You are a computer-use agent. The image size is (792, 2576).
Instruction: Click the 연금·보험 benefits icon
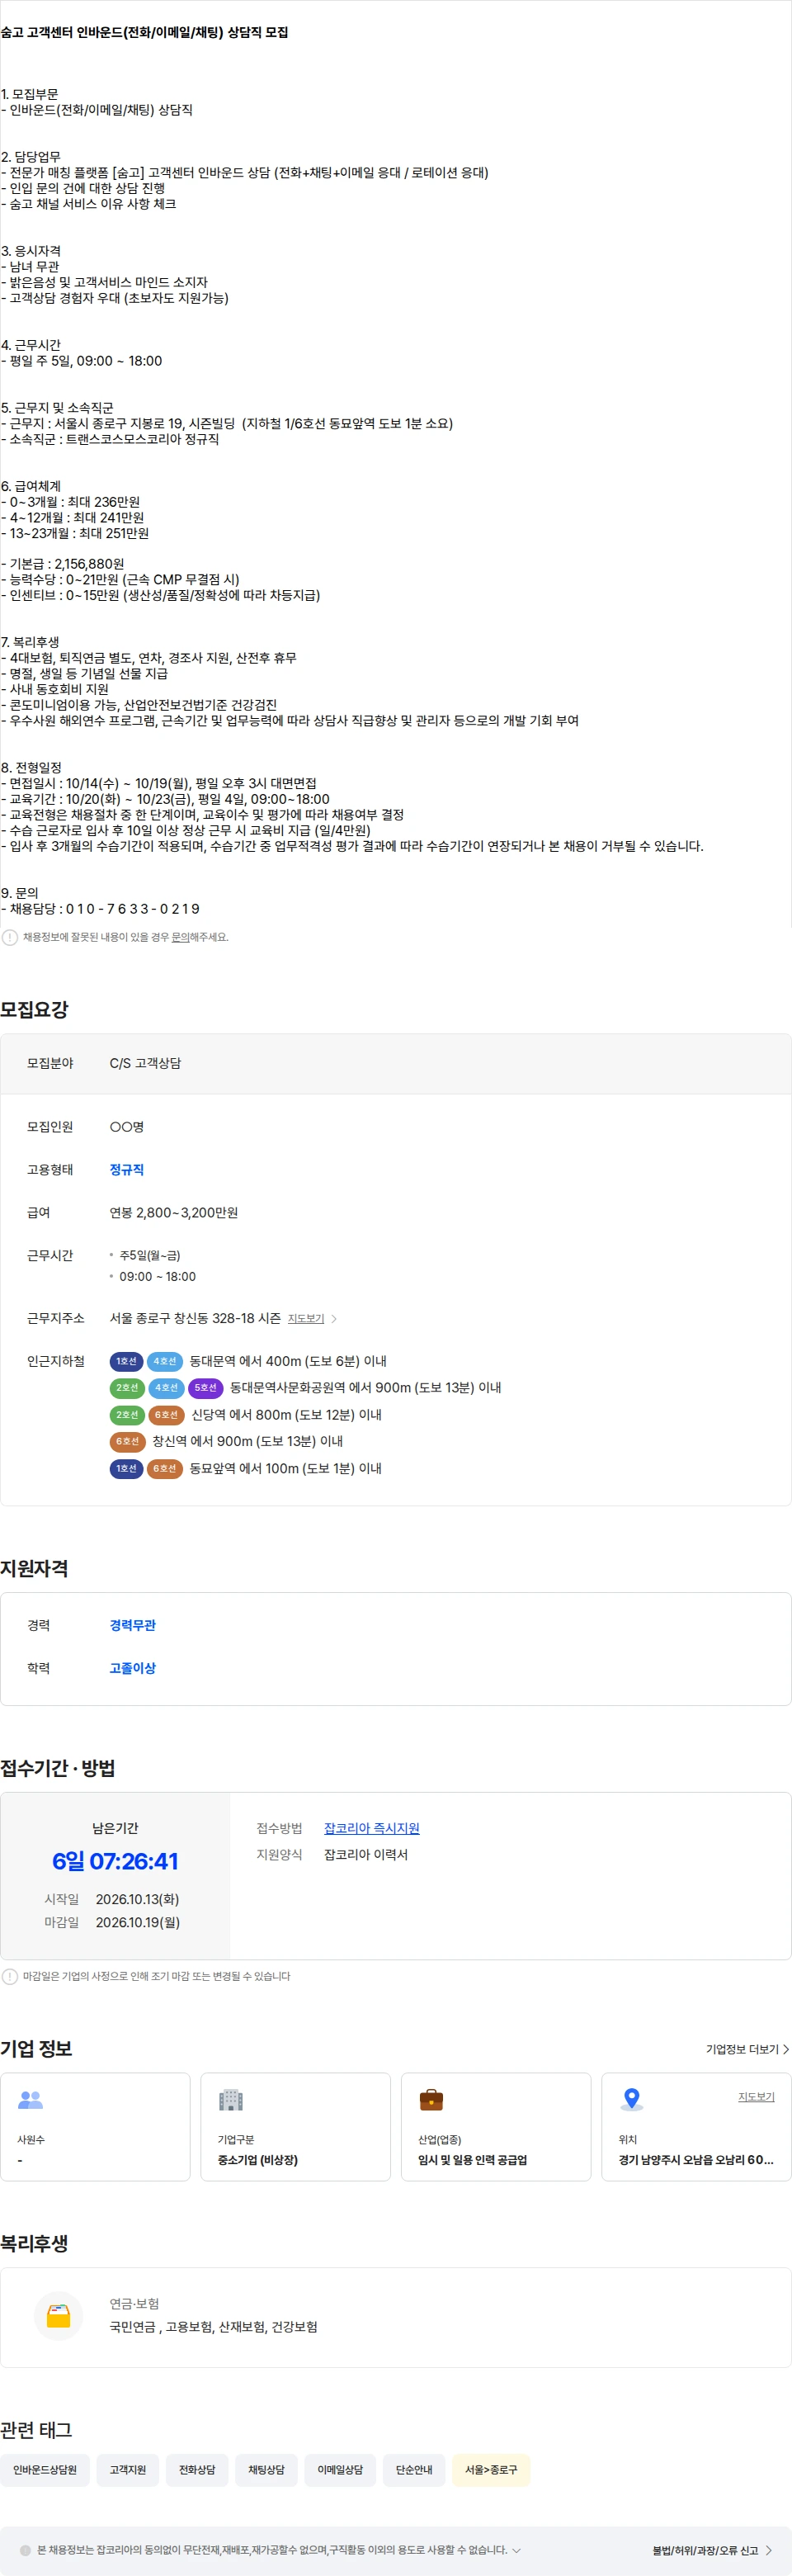click(59, 2316)
